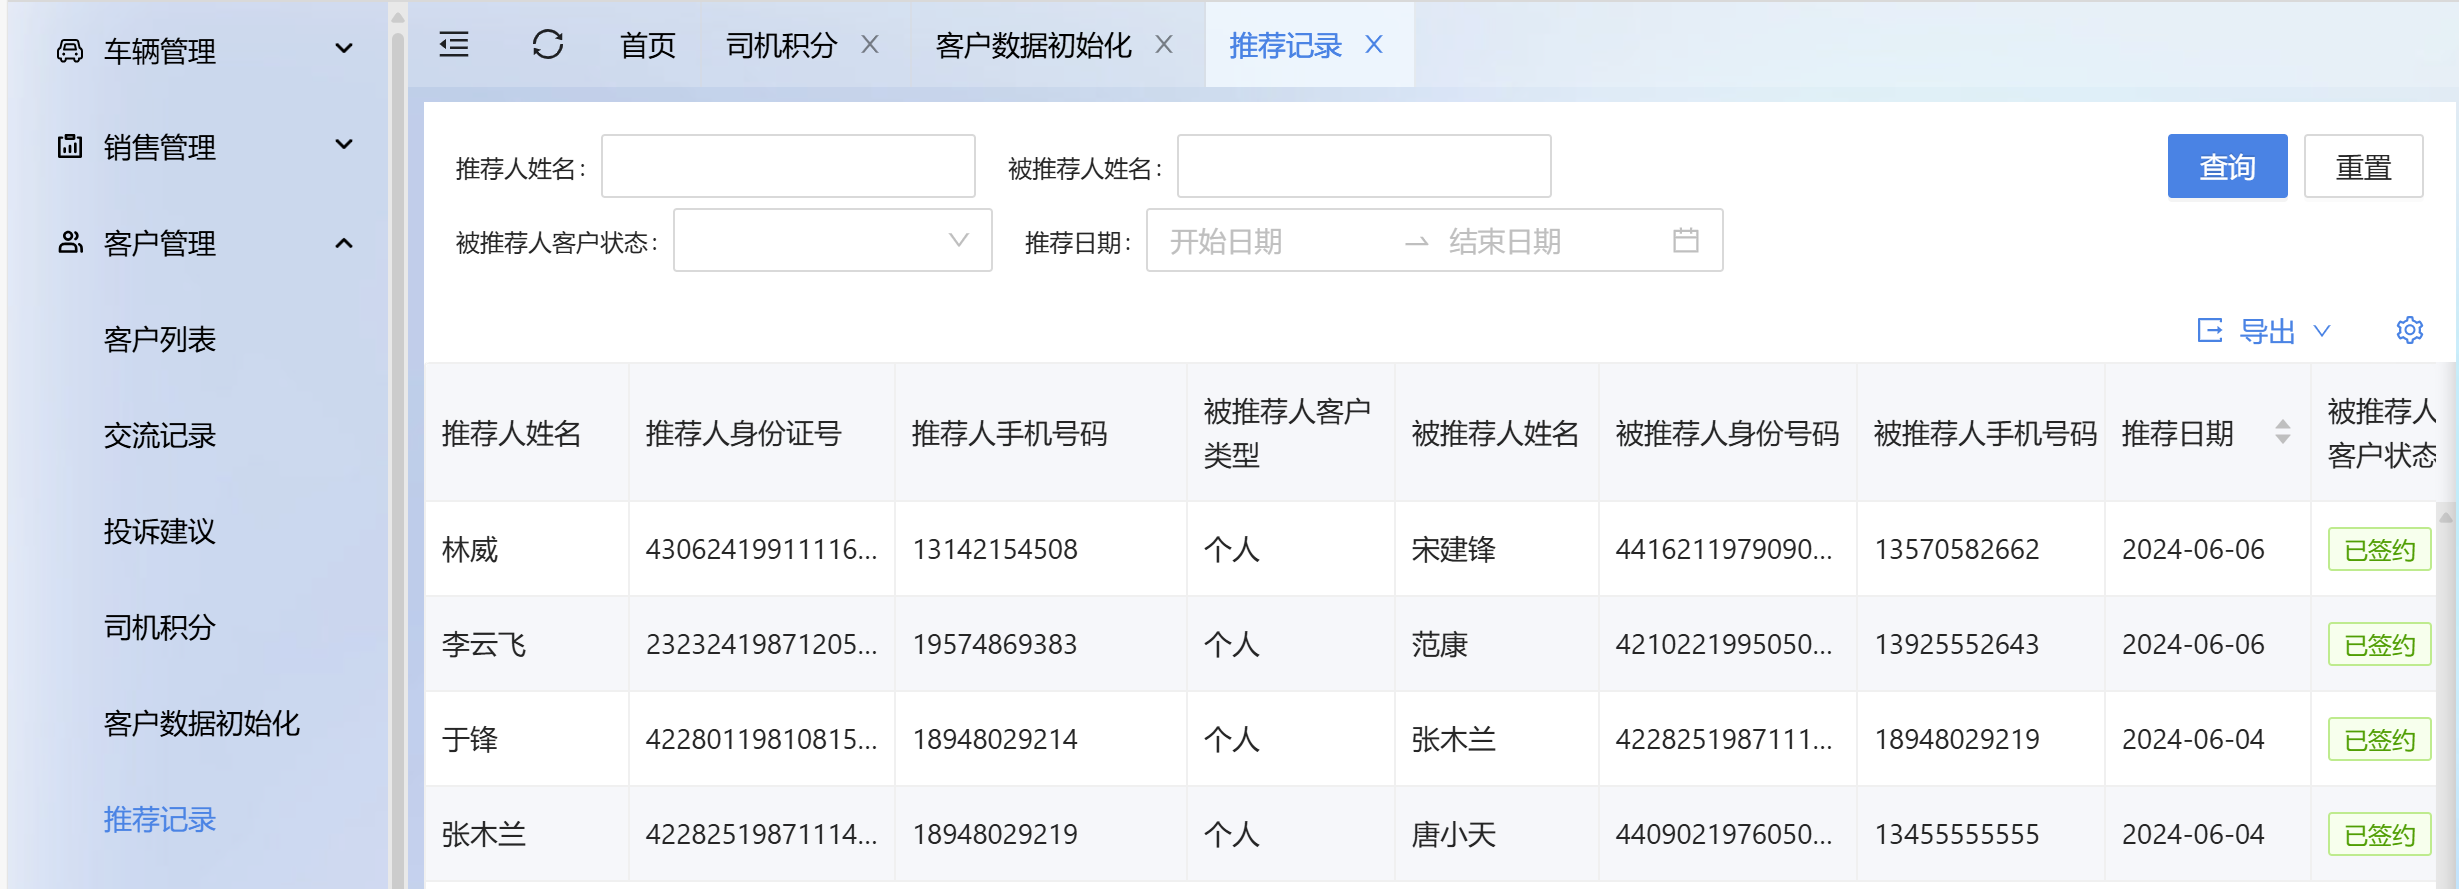Open 投诉建议 in the sidebar
The height and width of the screenshot is (889, 2459).
(160, 531)
